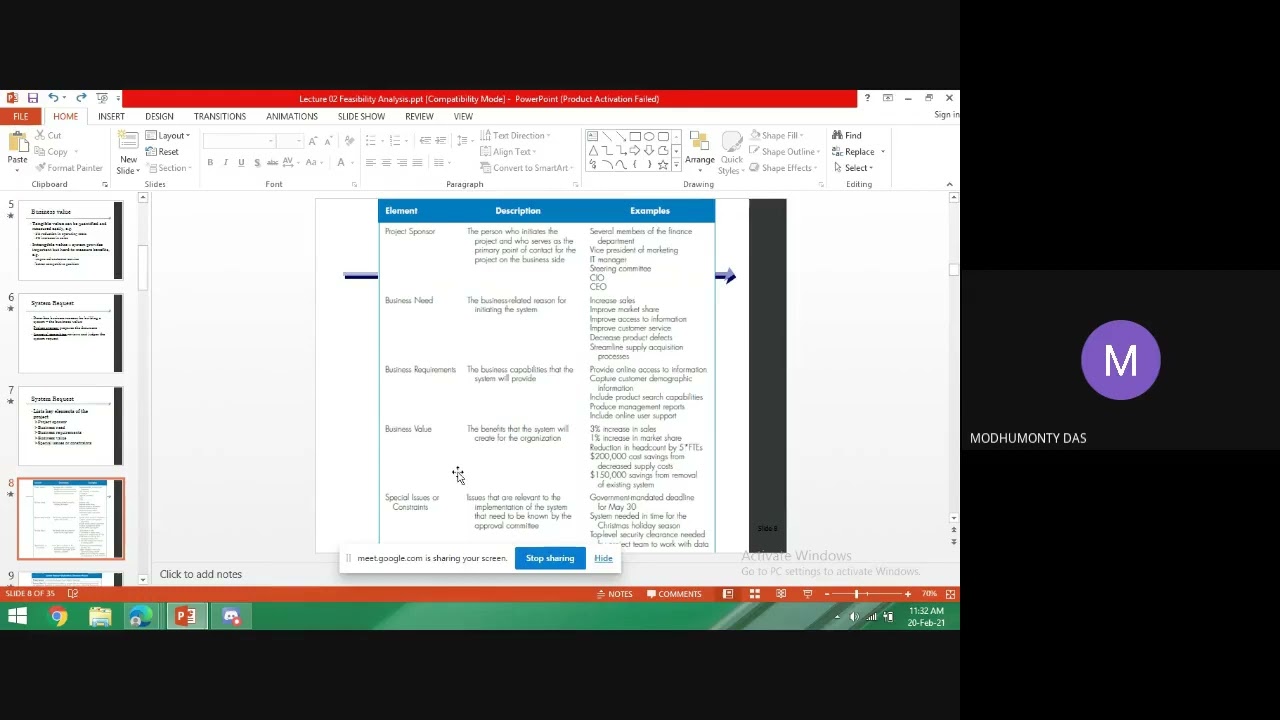Expand the shapes gallery More arrow
1280x720 pixels.
676,165
